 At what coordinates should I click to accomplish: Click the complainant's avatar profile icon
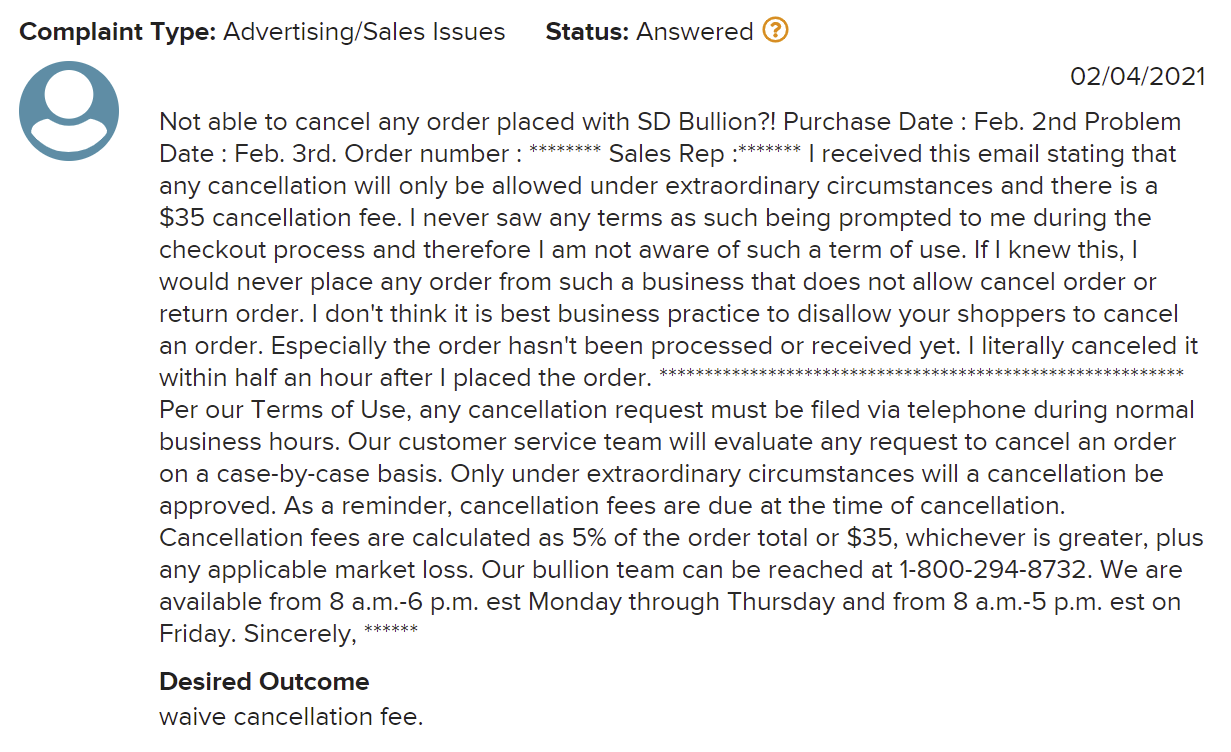[69, 111]
